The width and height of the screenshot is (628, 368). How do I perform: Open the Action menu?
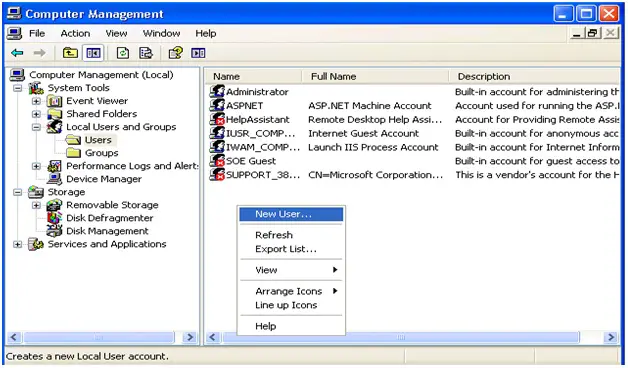click(75, 33)
